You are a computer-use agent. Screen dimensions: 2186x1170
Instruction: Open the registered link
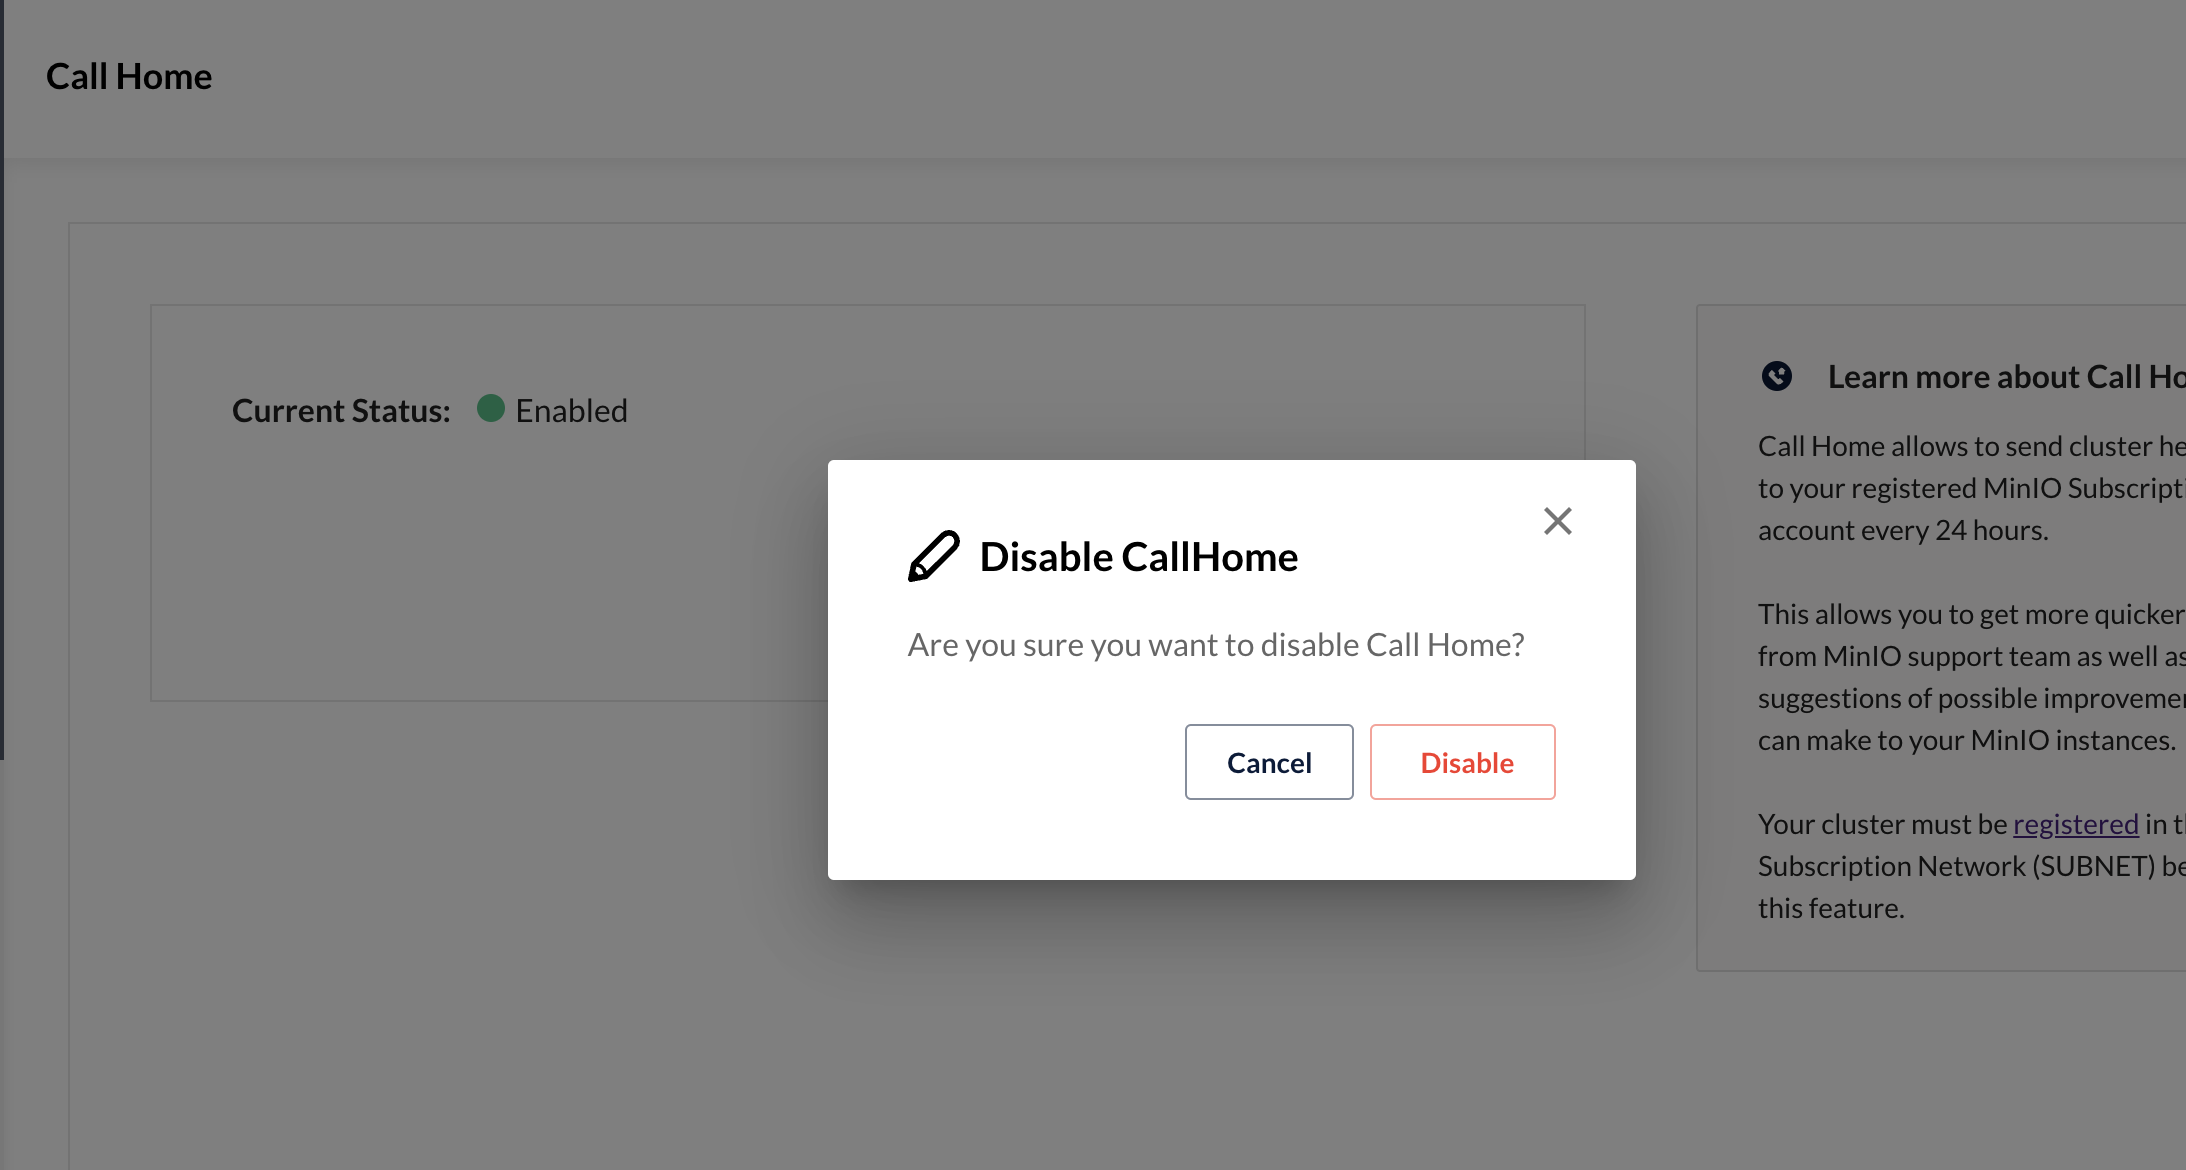pyautogui.click(x=2075, y=824)
